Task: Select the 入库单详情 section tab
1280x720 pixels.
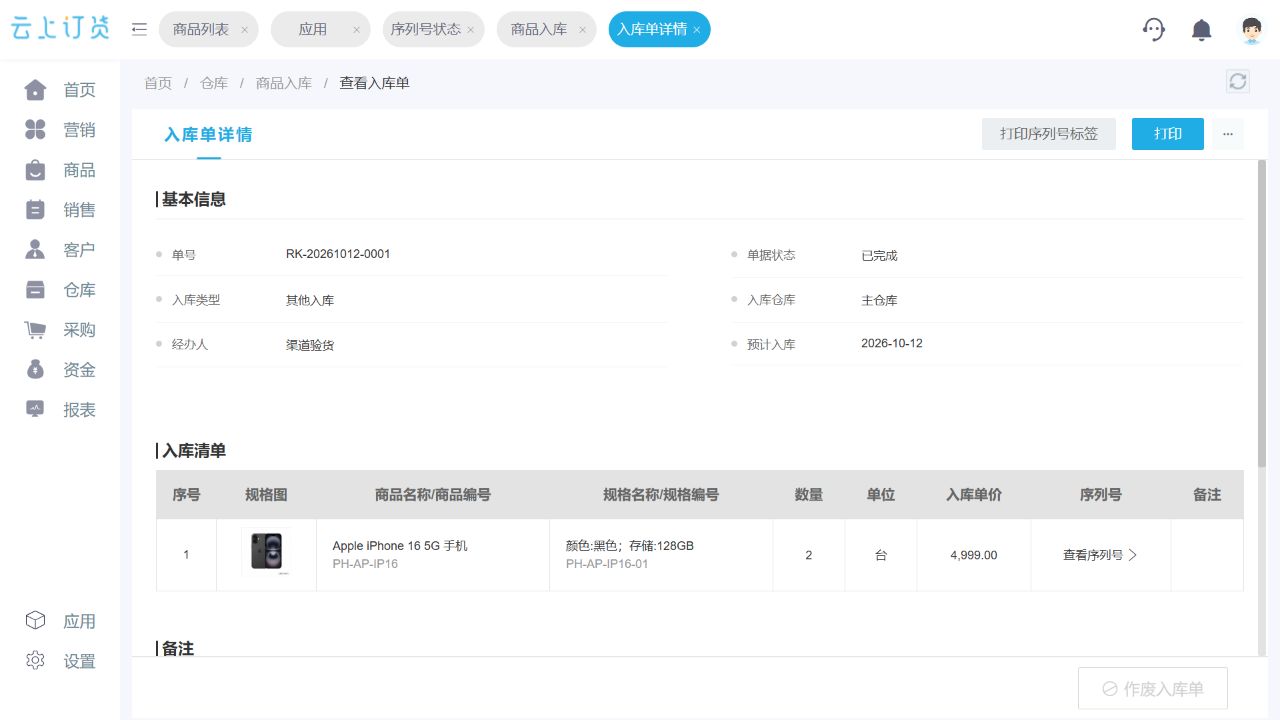Action: point(208,135)
